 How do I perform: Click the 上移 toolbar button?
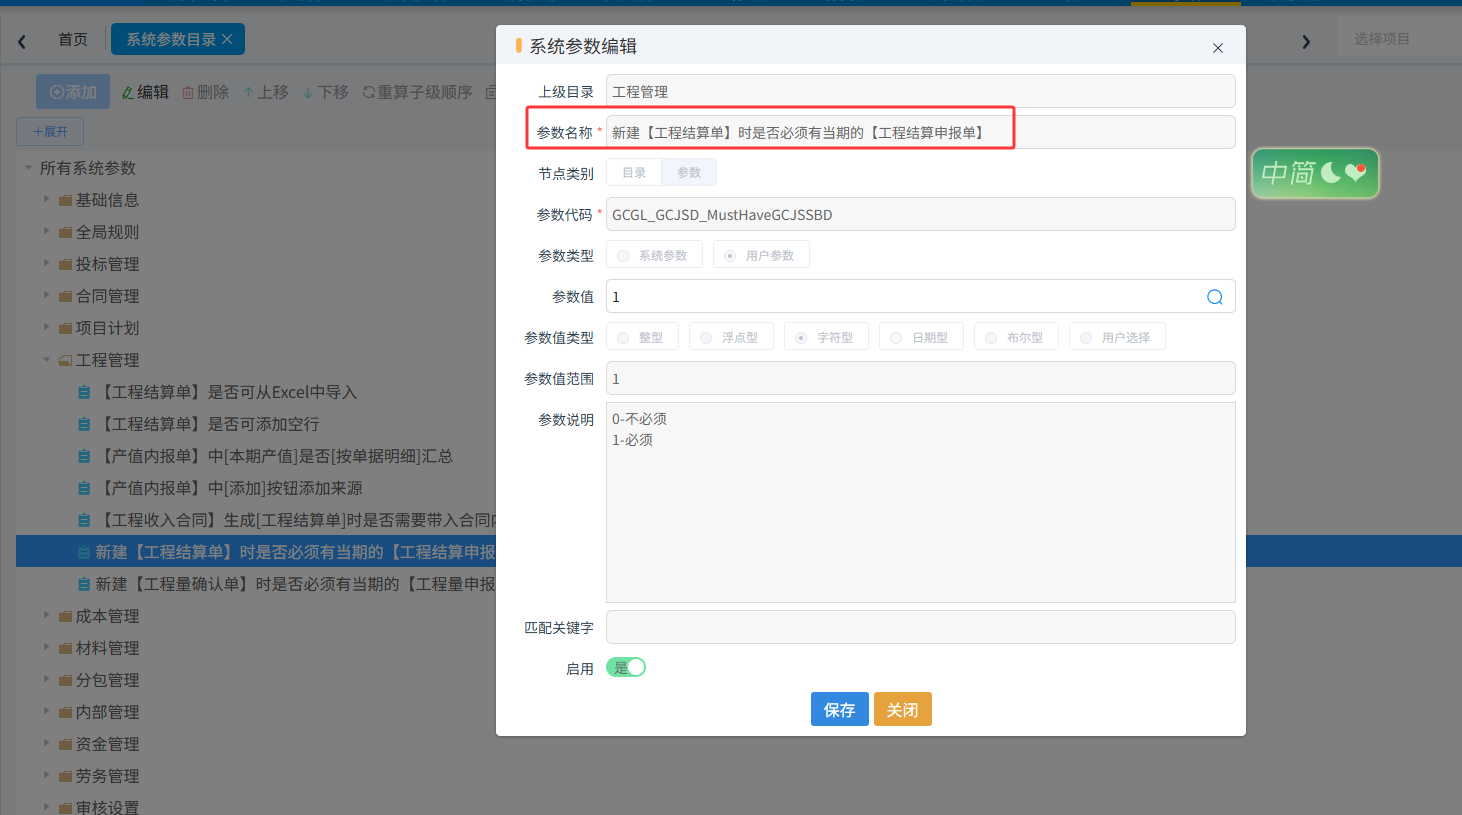click(x=265, y=92)
